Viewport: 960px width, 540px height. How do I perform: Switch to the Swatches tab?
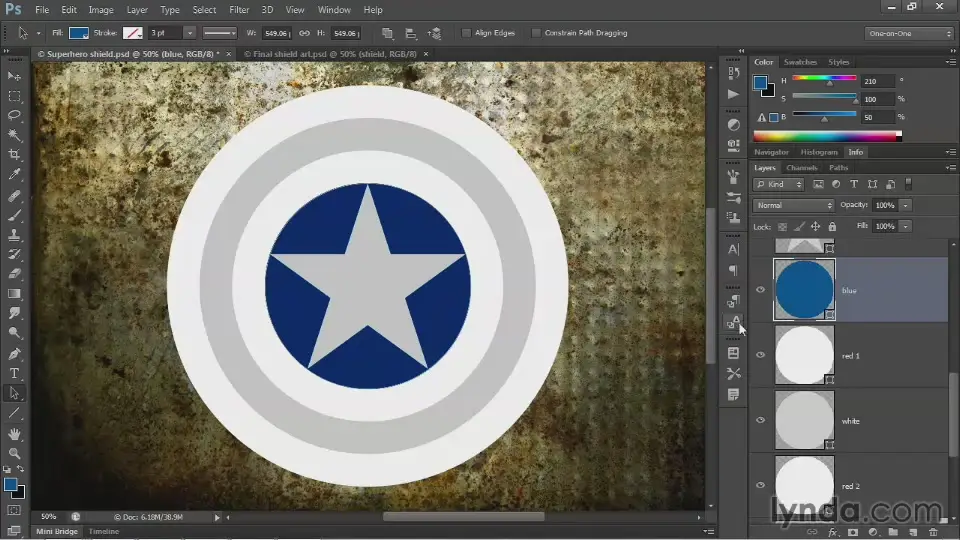click(800, 62)
